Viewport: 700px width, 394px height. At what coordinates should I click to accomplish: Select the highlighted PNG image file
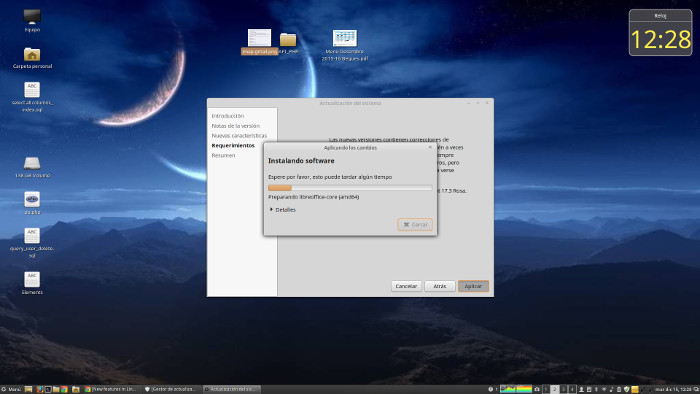coord(259,41)
